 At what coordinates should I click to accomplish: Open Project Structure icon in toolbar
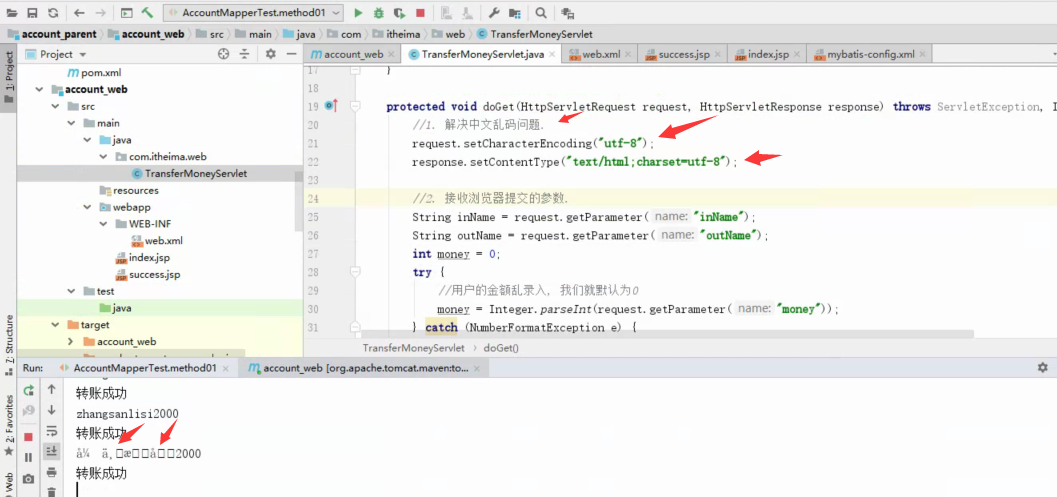515,13
